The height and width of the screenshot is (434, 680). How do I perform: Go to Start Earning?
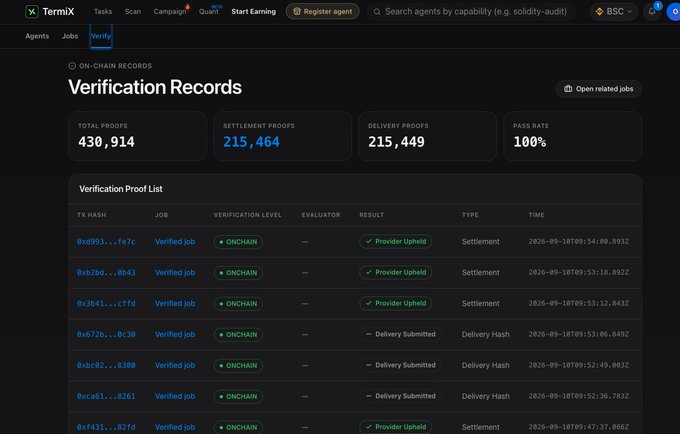click(253, 12)
